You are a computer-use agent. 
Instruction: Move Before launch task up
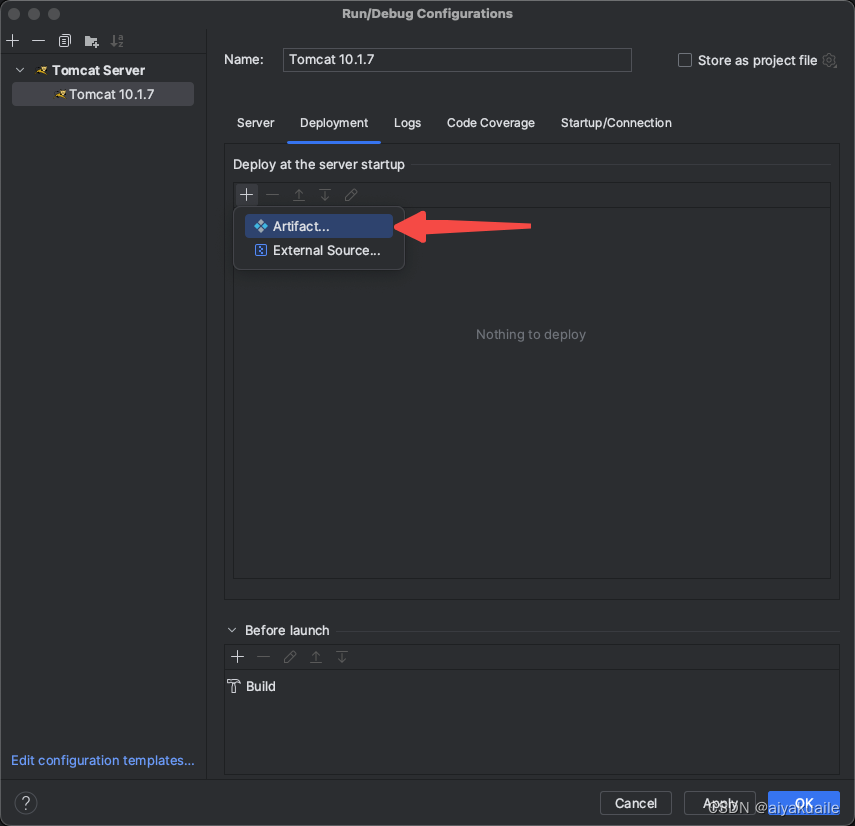316,656
